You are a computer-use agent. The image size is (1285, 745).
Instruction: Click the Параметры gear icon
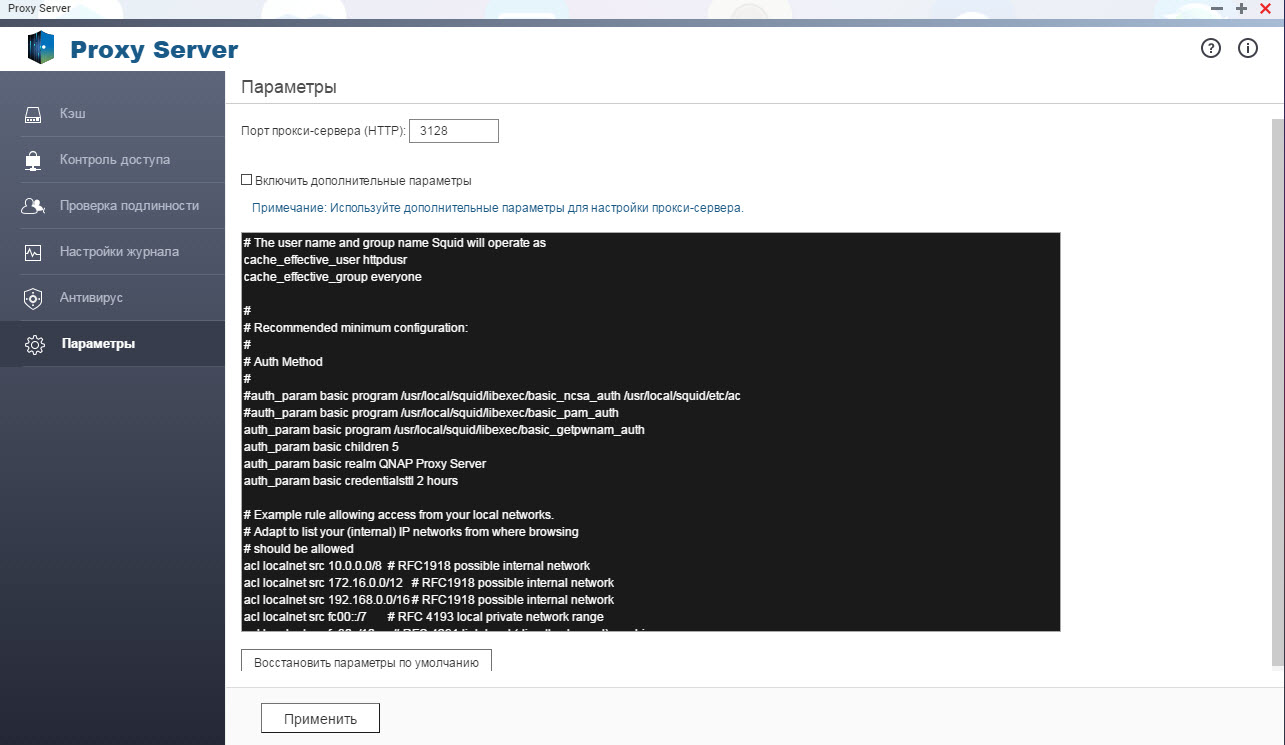tap(34, 345)
